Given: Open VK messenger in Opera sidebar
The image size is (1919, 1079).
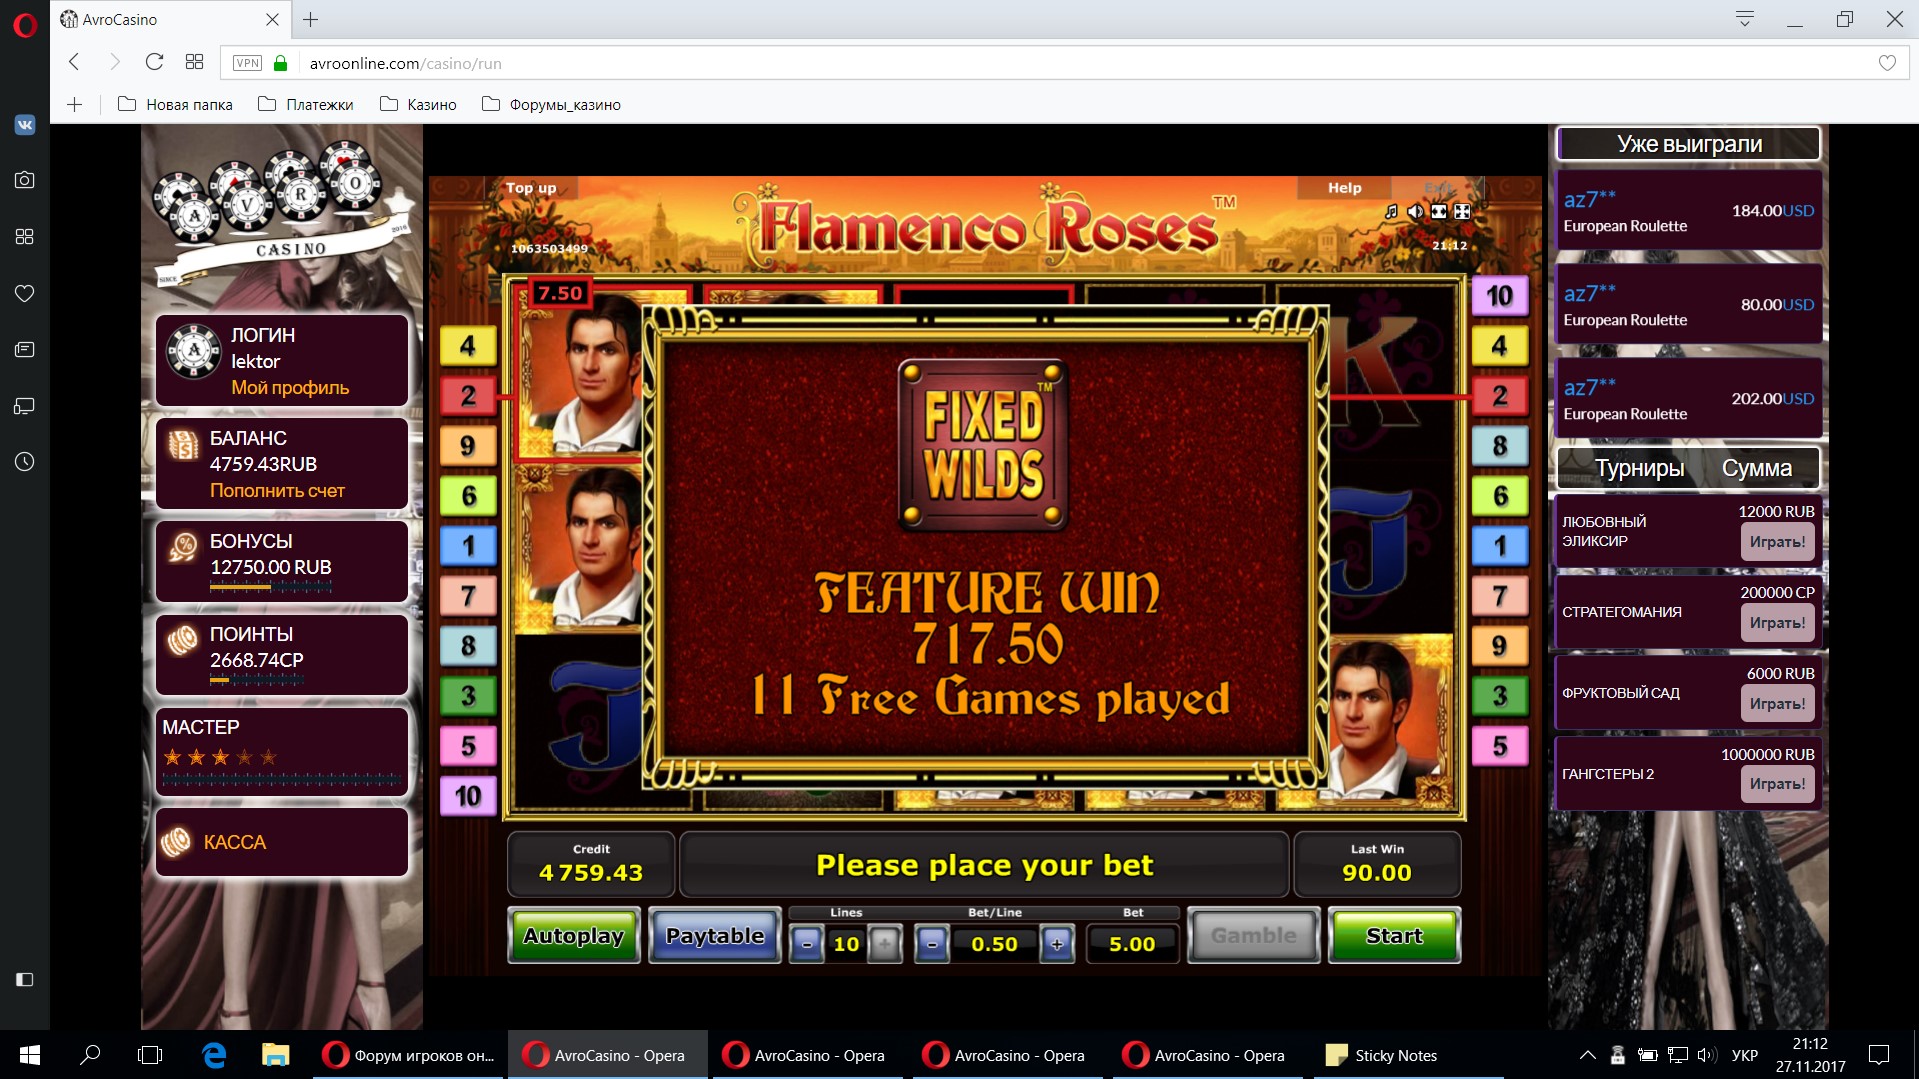Looking at the screenshot, I should coord(25,125).
